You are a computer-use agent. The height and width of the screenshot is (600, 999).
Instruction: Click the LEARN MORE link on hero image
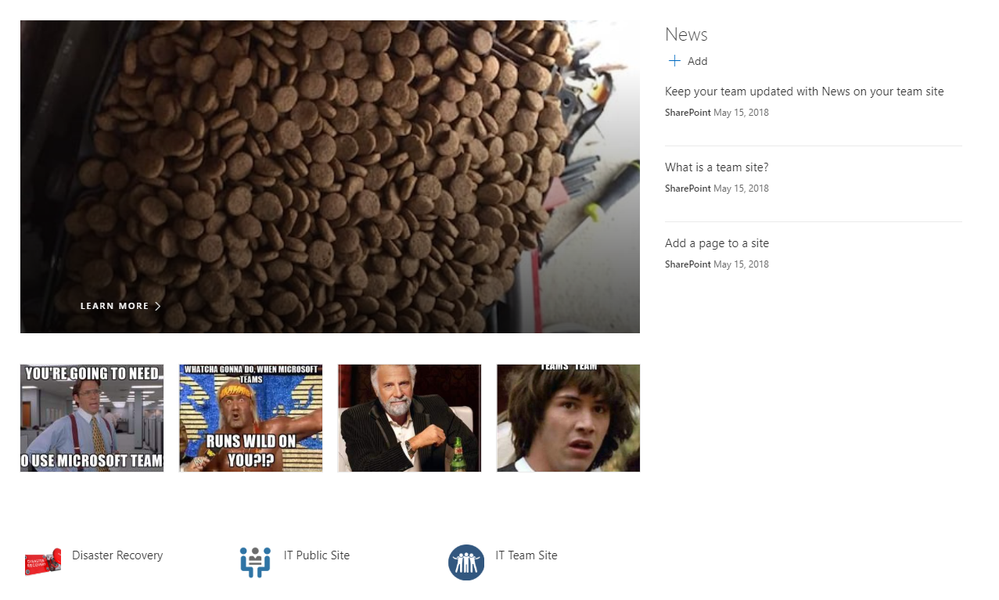point(120,306)
